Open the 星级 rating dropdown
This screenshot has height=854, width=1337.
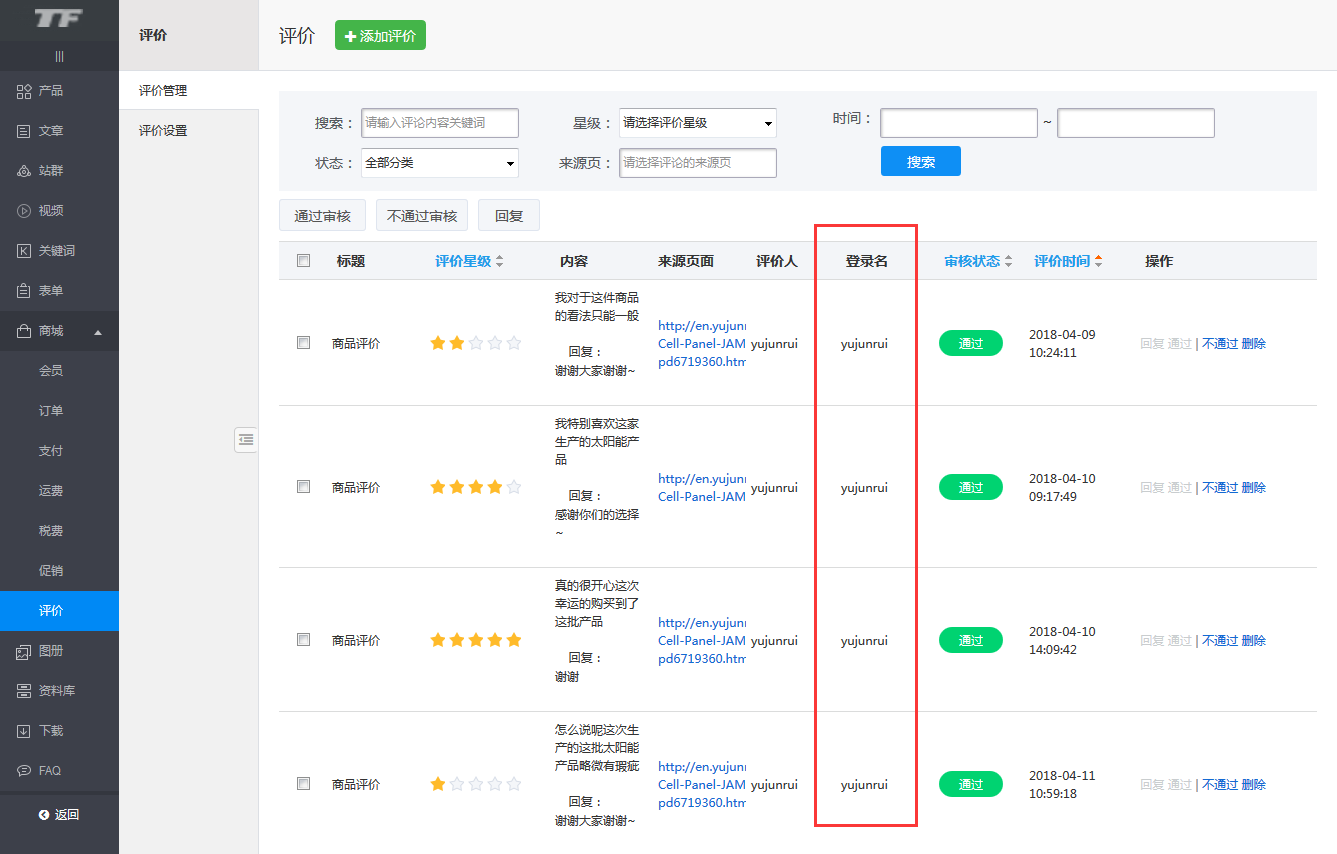coord(697,123)
